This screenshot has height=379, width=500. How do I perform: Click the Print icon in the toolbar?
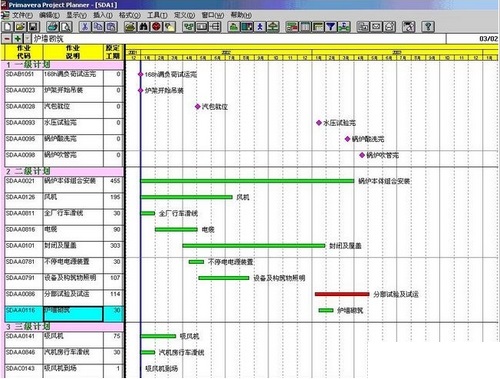tap(53, 27)
